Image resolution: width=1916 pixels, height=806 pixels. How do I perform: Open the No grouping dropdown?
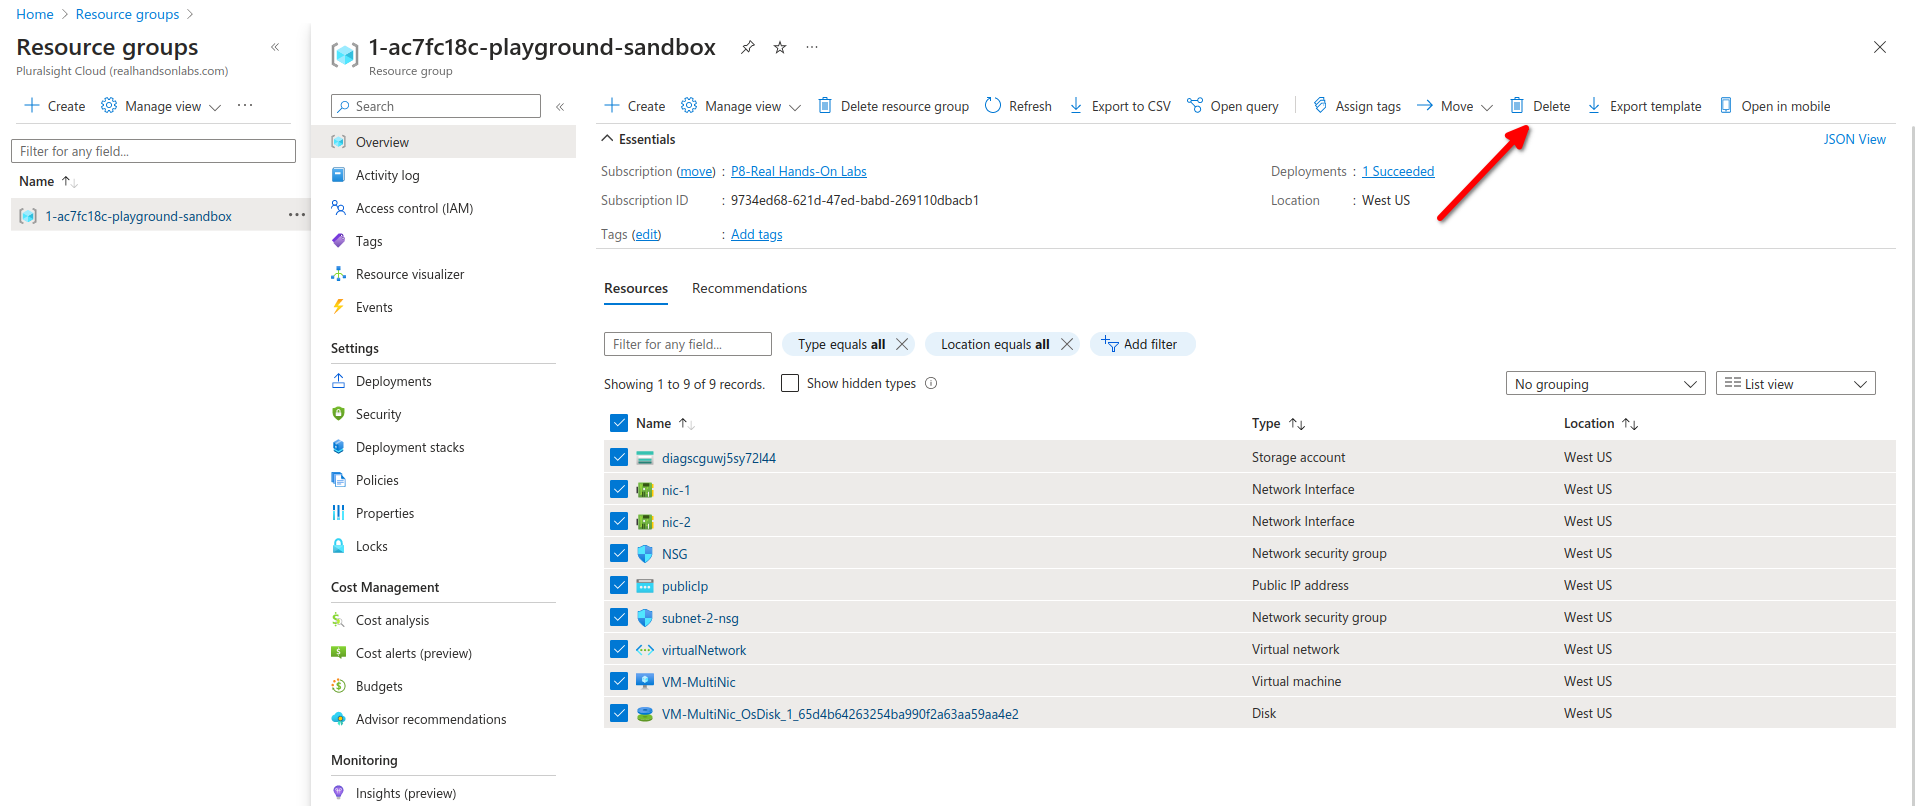point(1605,384)
